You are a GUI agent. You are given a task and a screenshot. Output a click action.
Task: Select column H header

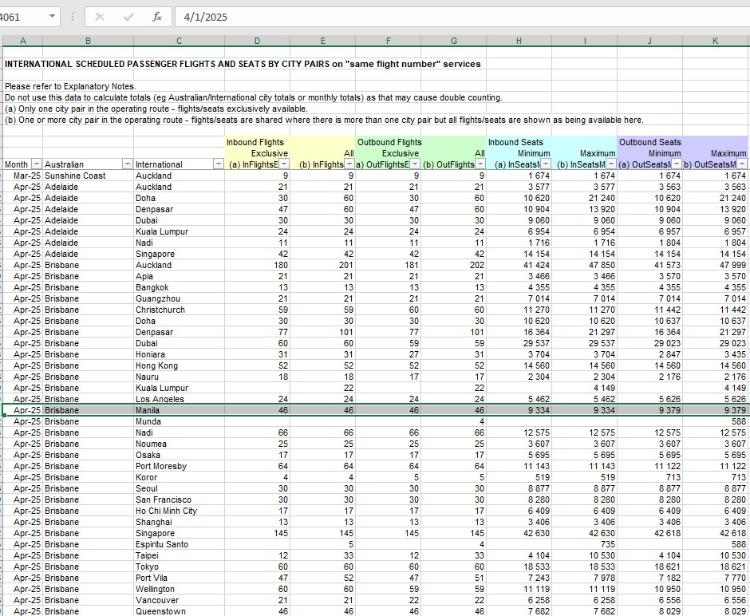pyautogui.click(x=518, y=40)
